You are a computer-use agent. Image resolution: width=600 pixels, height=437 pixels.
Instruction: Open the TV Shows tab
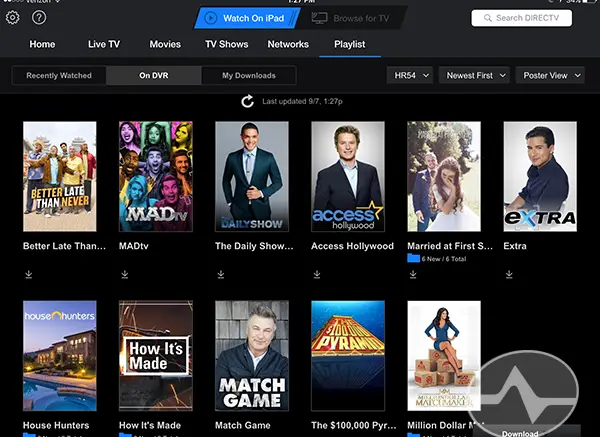tap(227, 44)
